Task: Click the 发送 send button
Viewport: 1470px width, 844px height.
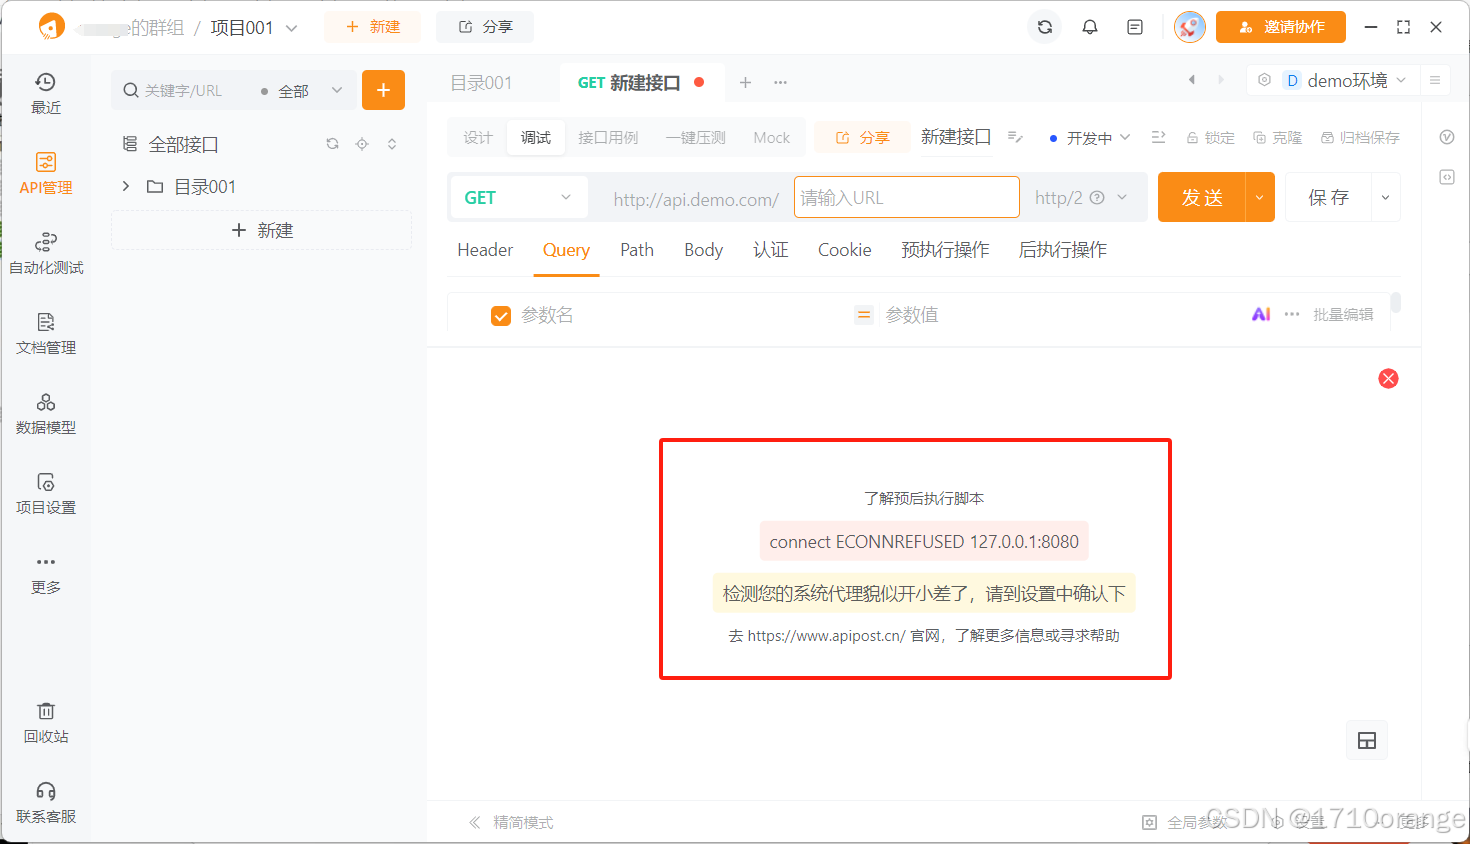Action: 1203,197
